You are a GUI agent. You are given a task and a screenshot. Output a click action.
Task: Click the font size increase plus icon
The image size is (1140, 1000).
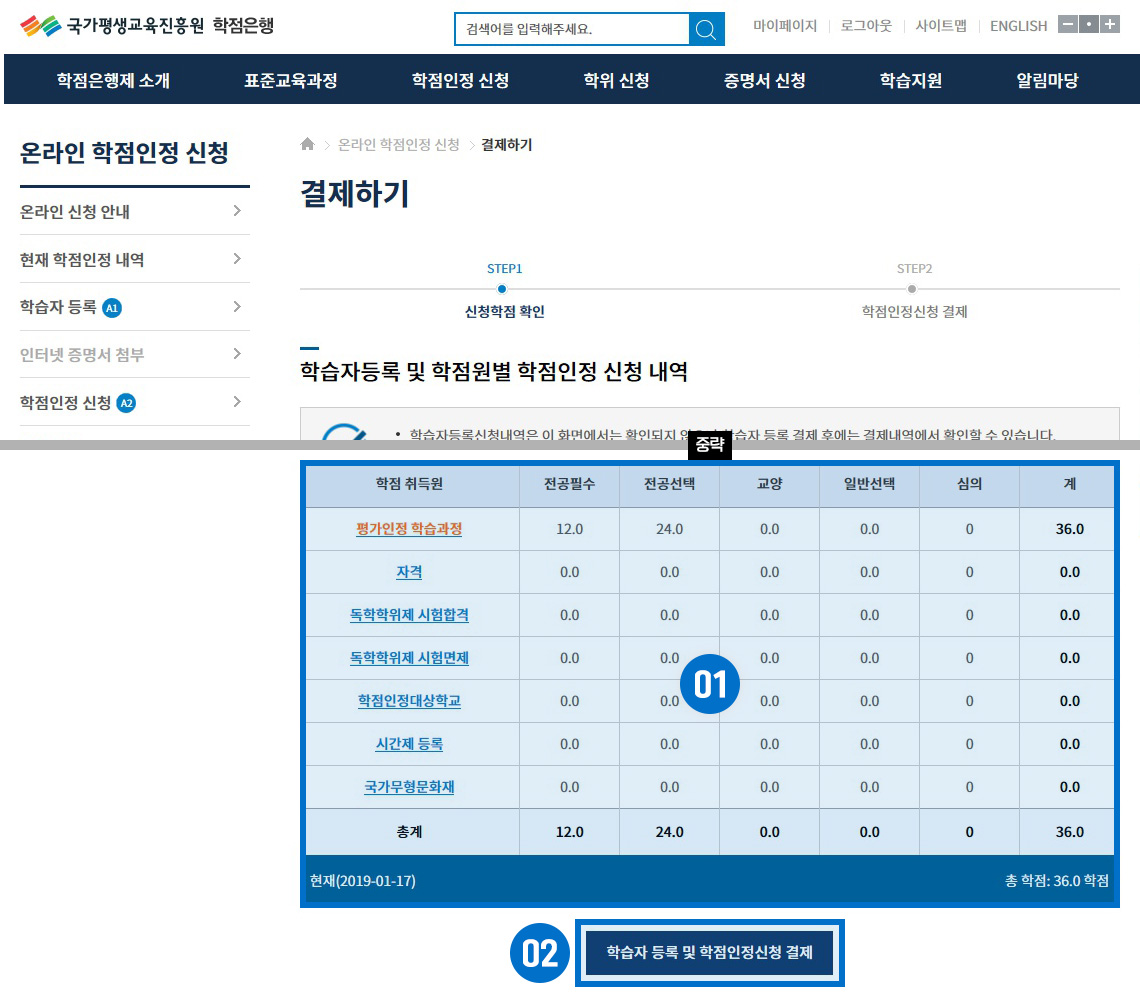coord(1110,25)
